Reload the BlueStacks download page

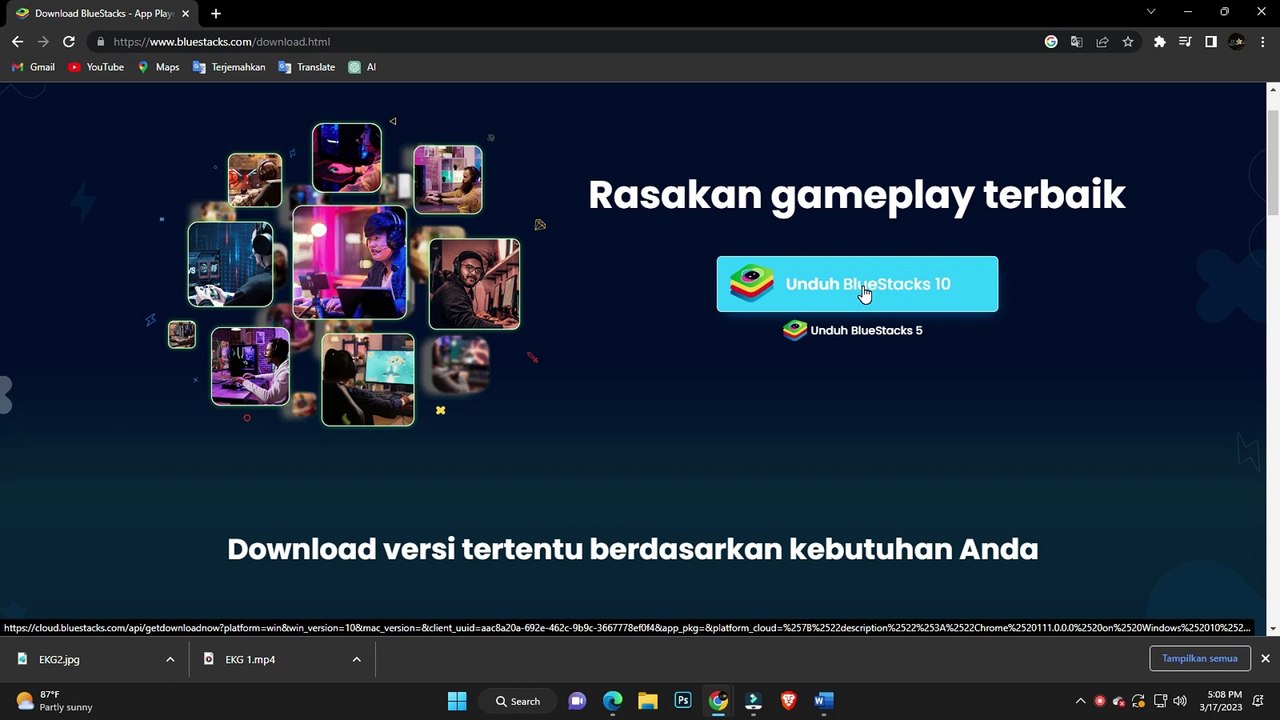coord(69,42)
